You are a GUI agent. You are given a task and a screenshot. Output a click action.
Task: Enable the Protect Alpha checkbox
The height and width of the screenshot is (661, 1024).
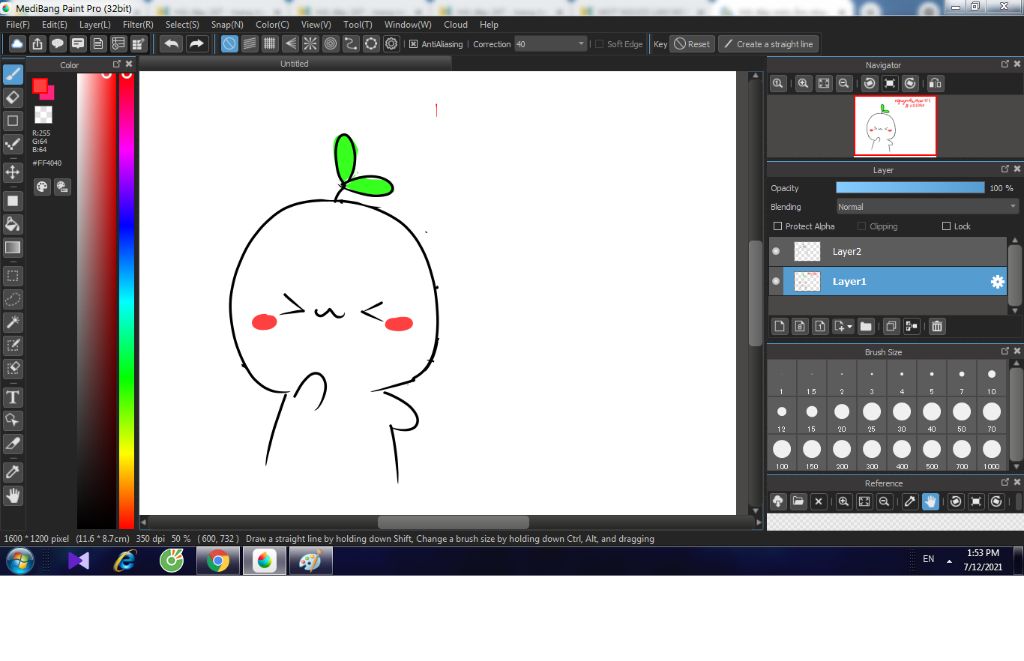tap(777, 226)
